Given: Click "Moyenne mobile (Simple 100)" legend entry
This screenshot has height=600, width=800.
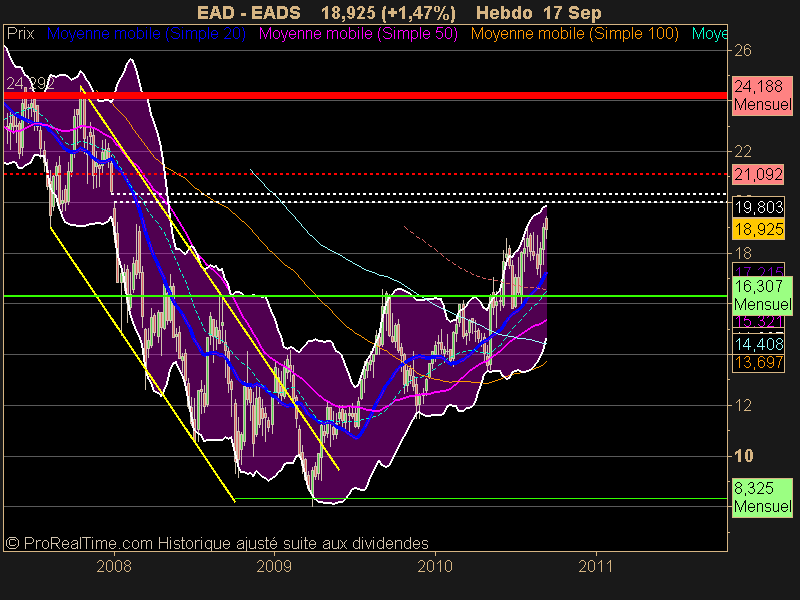Looking at the screenshot, I should click(574, 34).
